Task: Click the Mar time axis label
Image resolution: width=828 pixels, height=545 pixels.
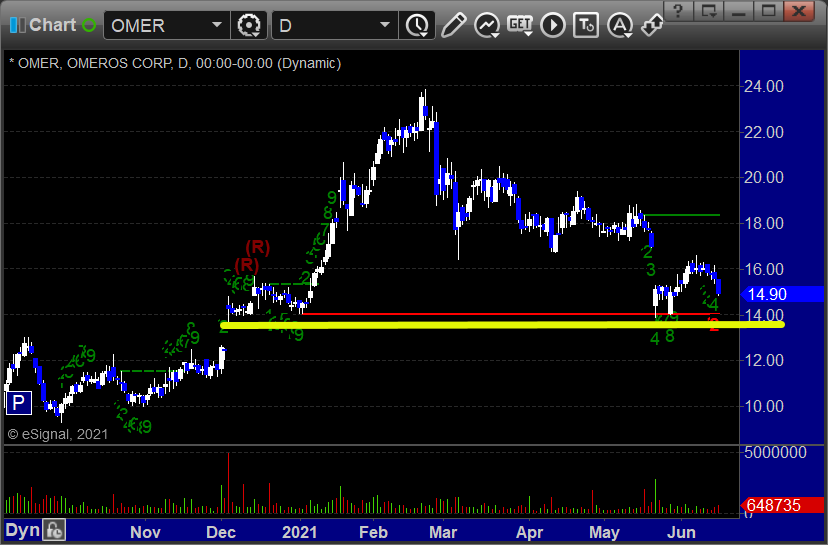Action: (443, 532)
